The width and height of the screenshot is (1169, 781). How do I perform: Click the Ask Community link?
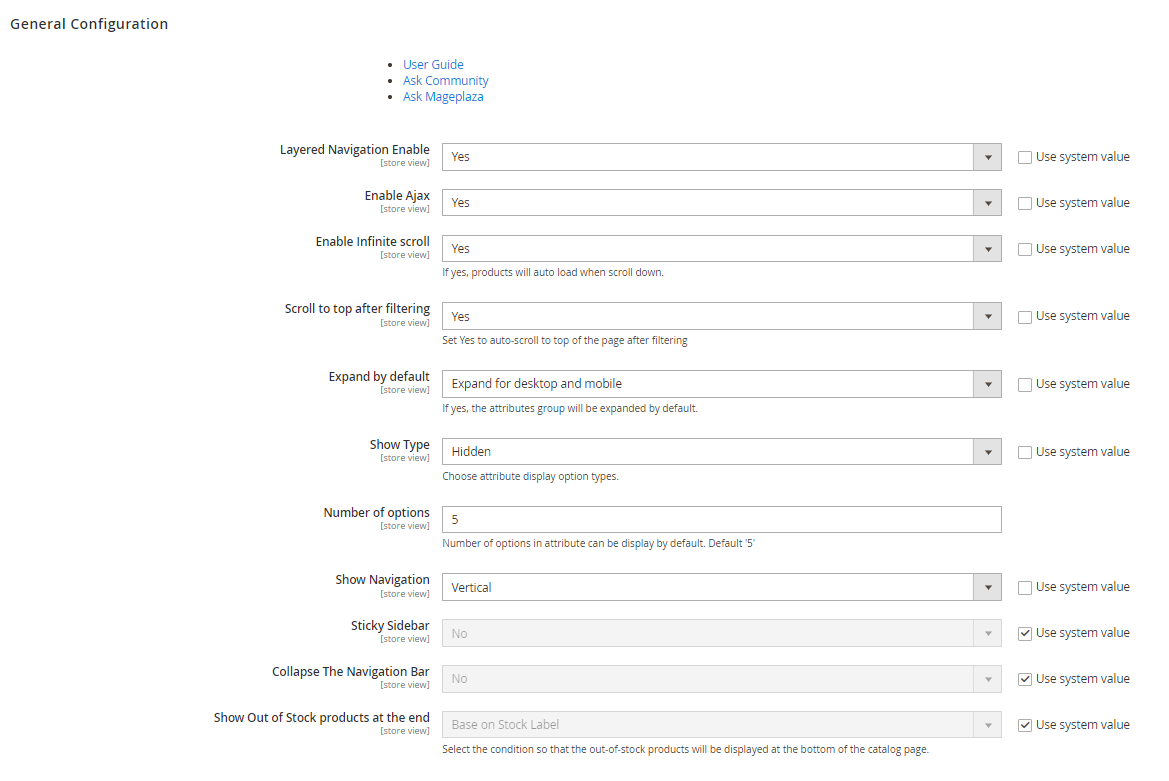[445, 80]
